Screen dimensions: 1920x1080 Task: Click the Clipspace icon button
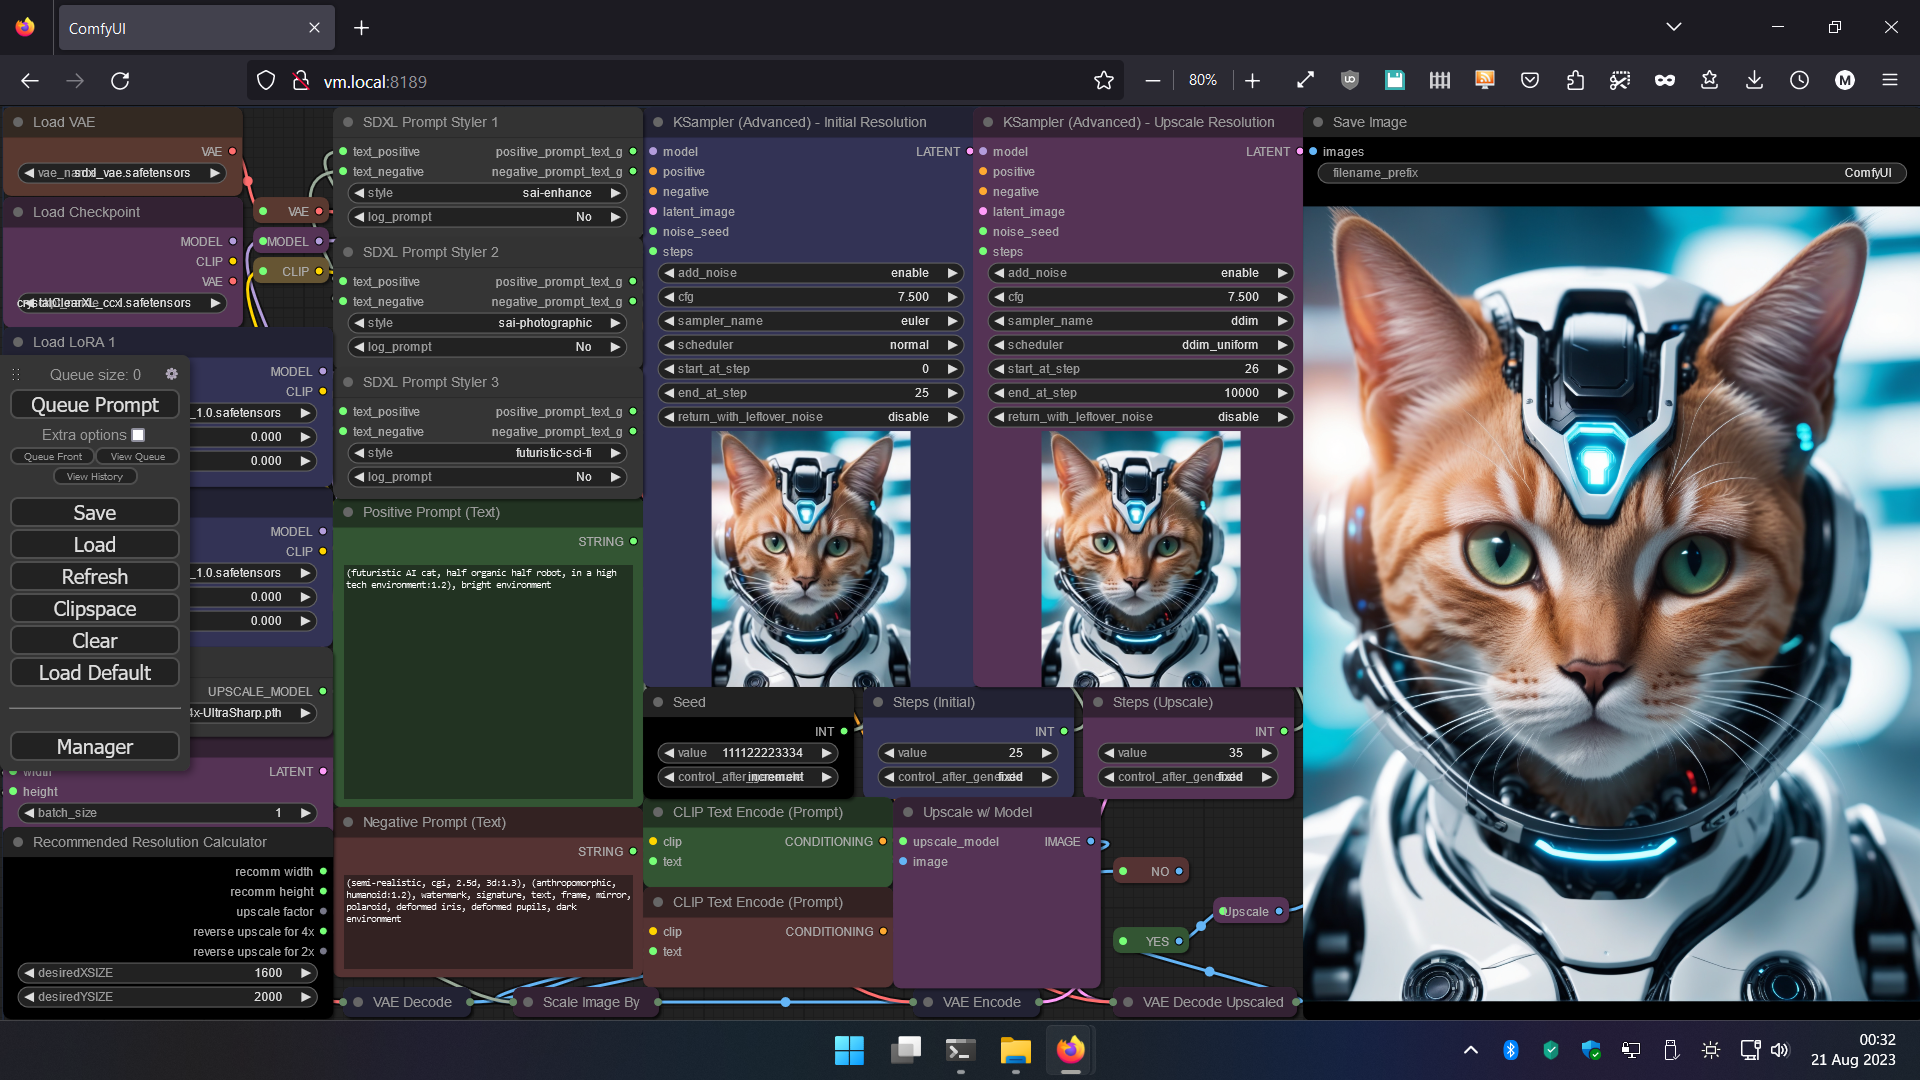point(92,609)
